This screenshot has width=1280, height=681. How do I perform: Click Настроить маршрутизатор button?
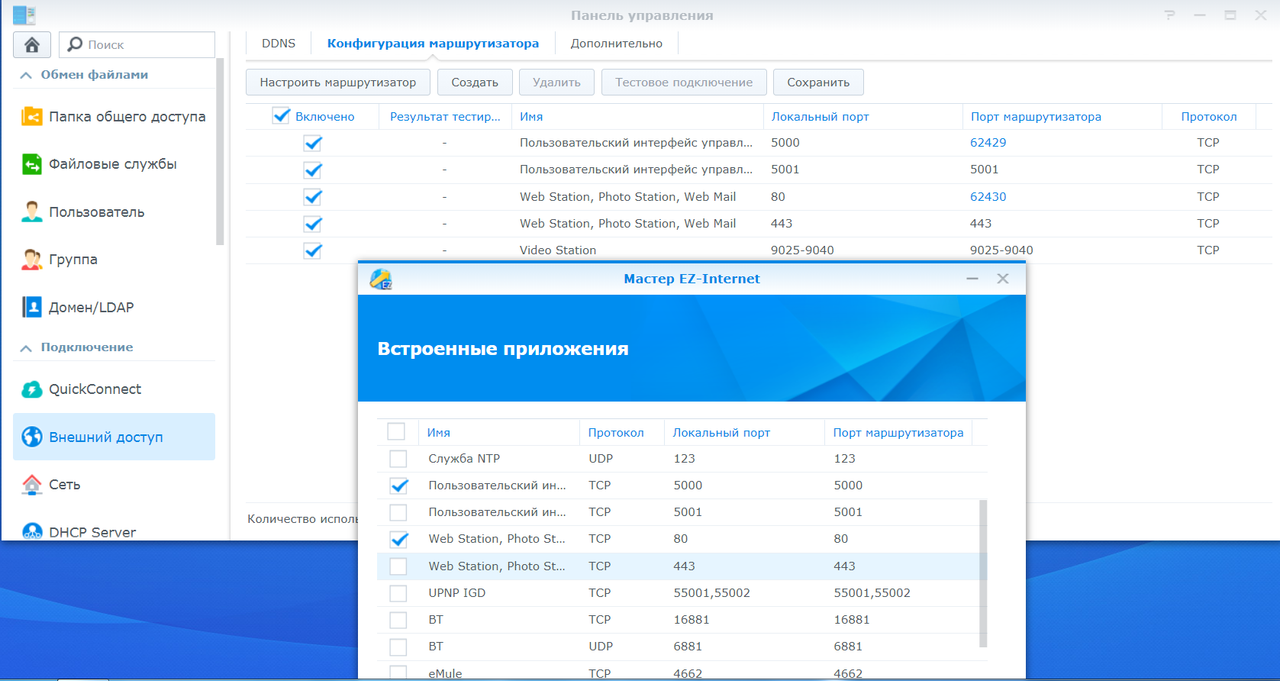coord(338,82)
